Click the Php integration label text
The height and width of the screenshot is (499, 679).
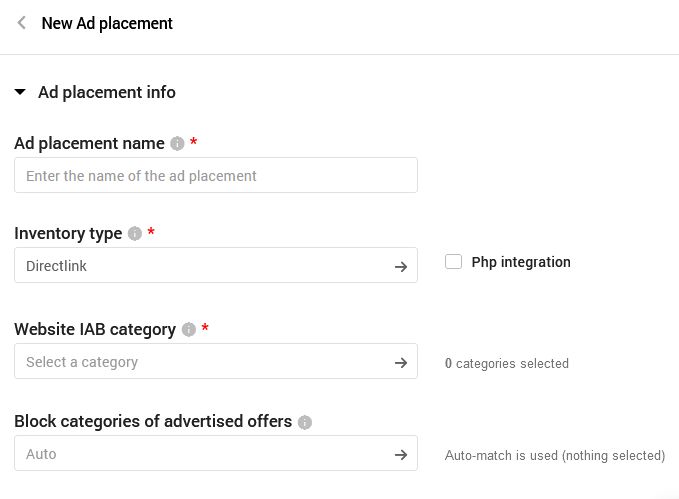tap(520, 262)
